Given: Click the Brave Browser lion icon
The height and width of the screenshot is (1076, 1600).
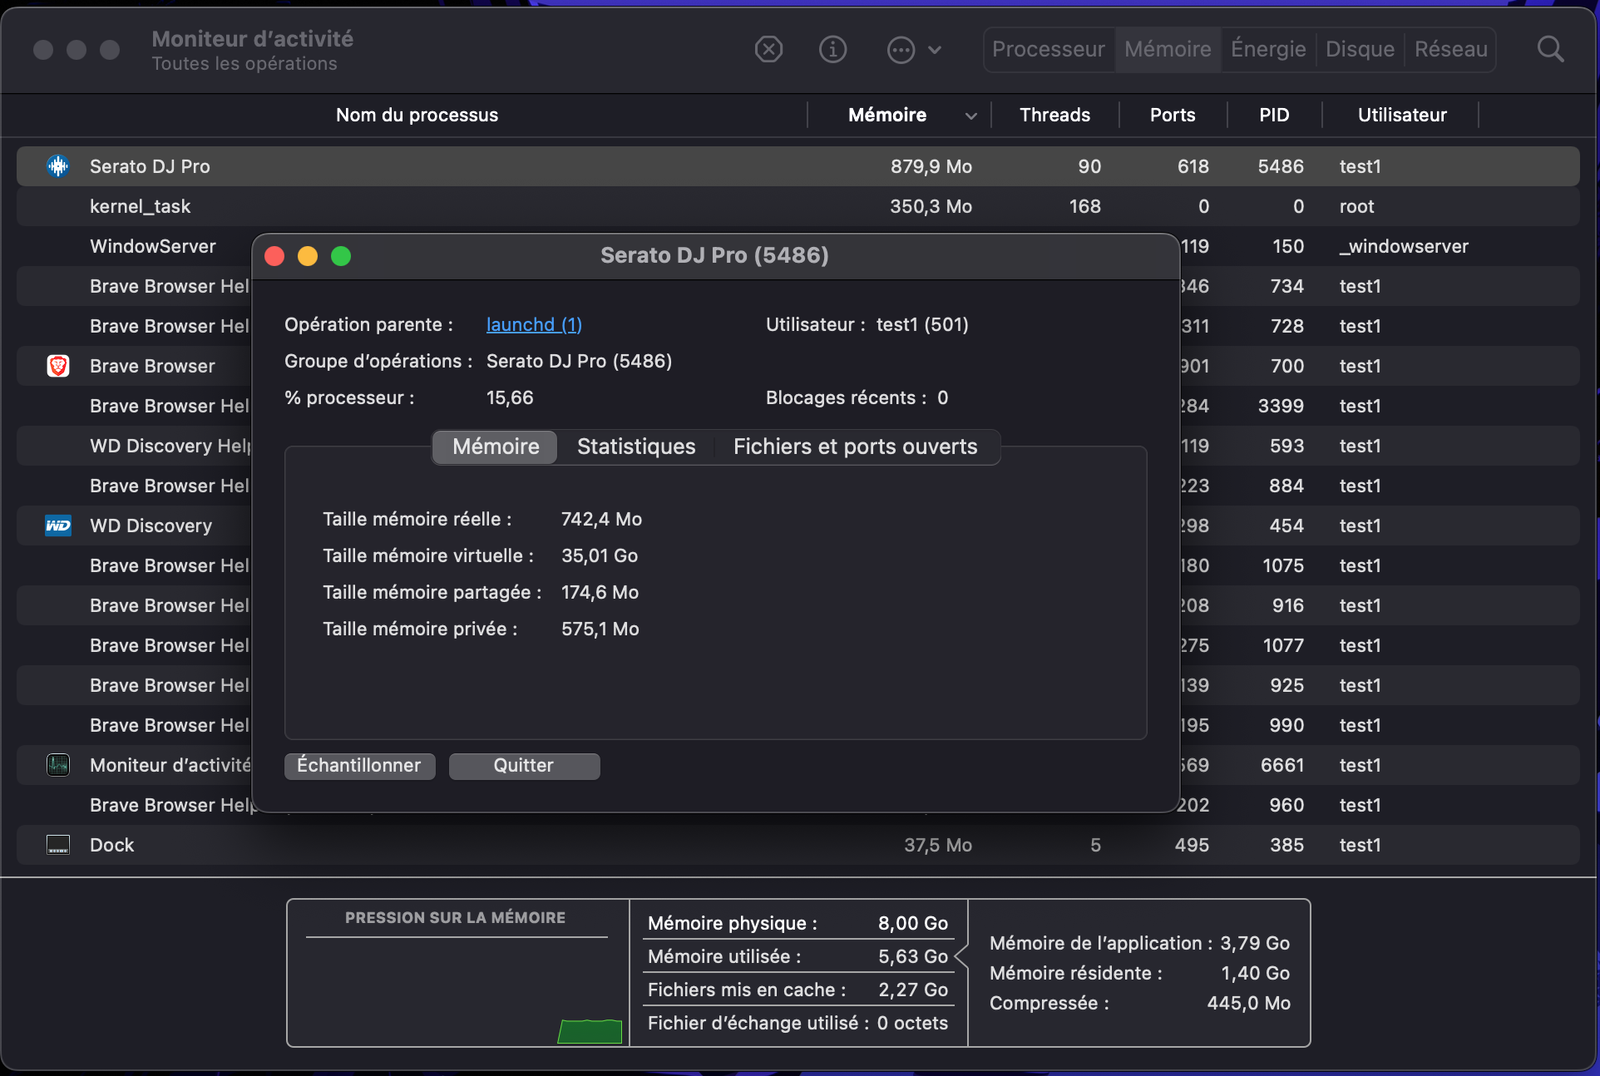Looking at the screenshot, I should 58,366.
